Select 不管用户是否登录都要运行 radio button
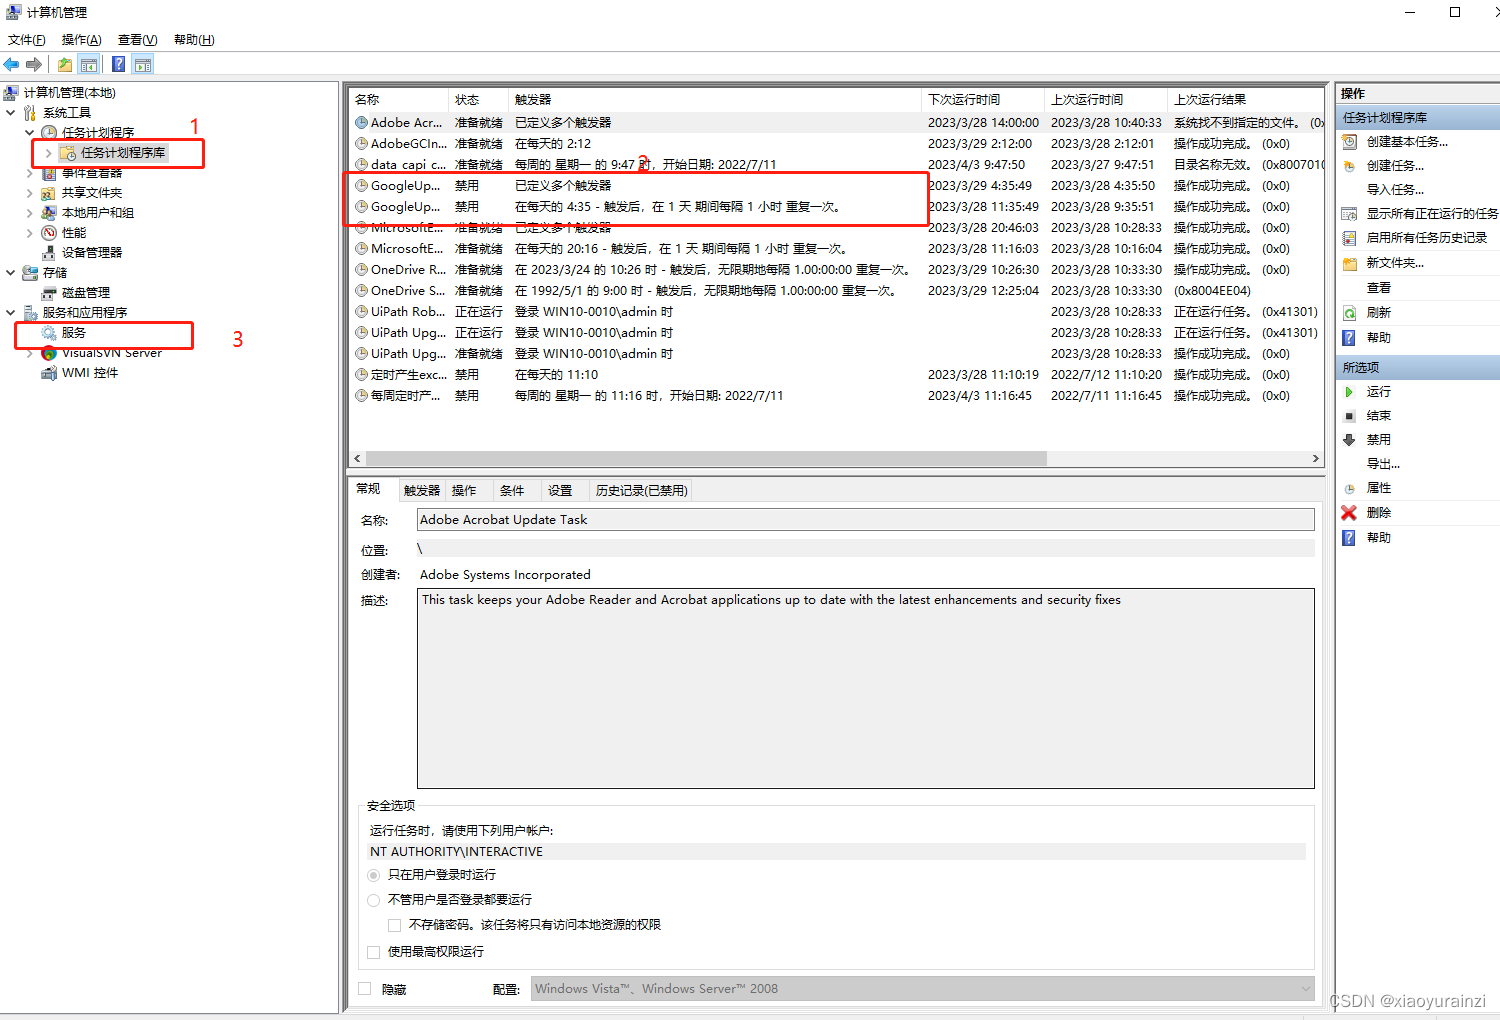1500x1020 pixels. 374,900
